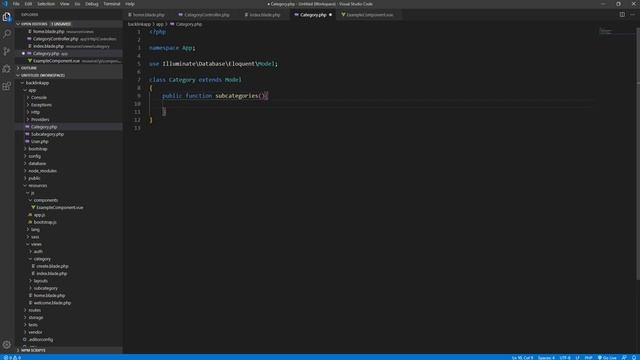Open the File menu
The width and height of the screenshot is (640, 360).
click(16, 4)
